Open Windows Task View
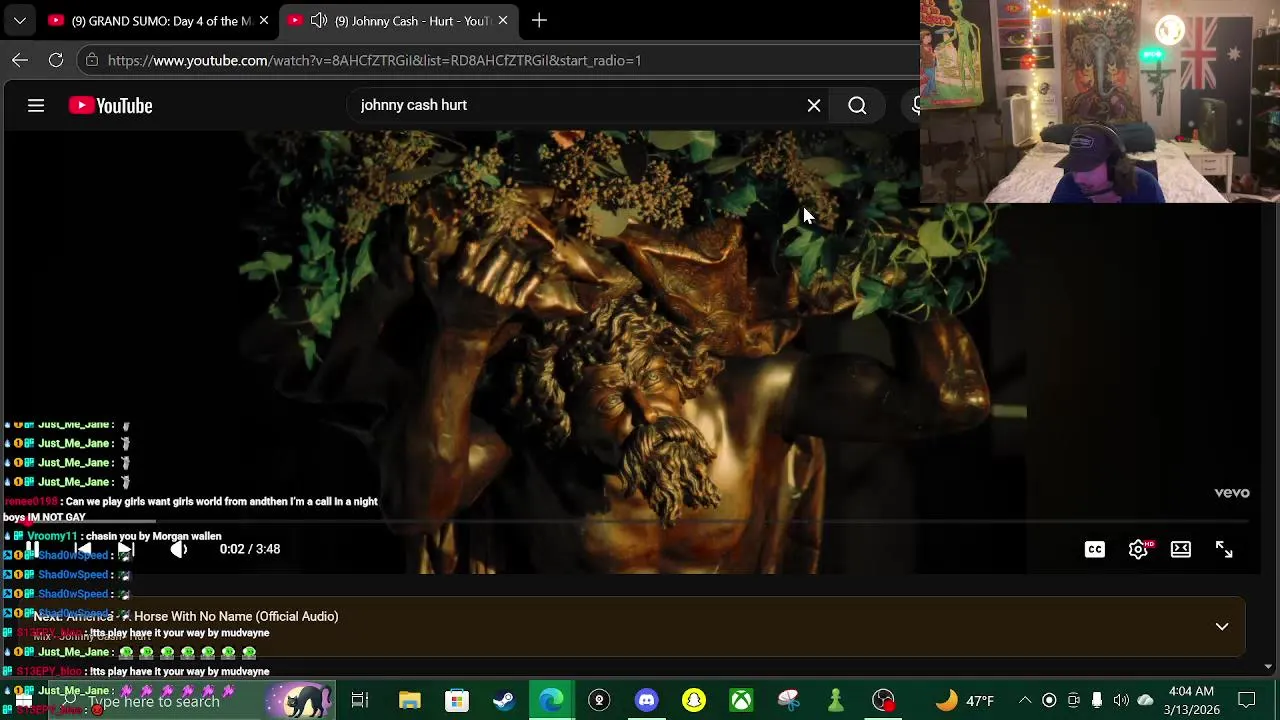The width and height of the screenshot is (1280, 720). (360, 700)
